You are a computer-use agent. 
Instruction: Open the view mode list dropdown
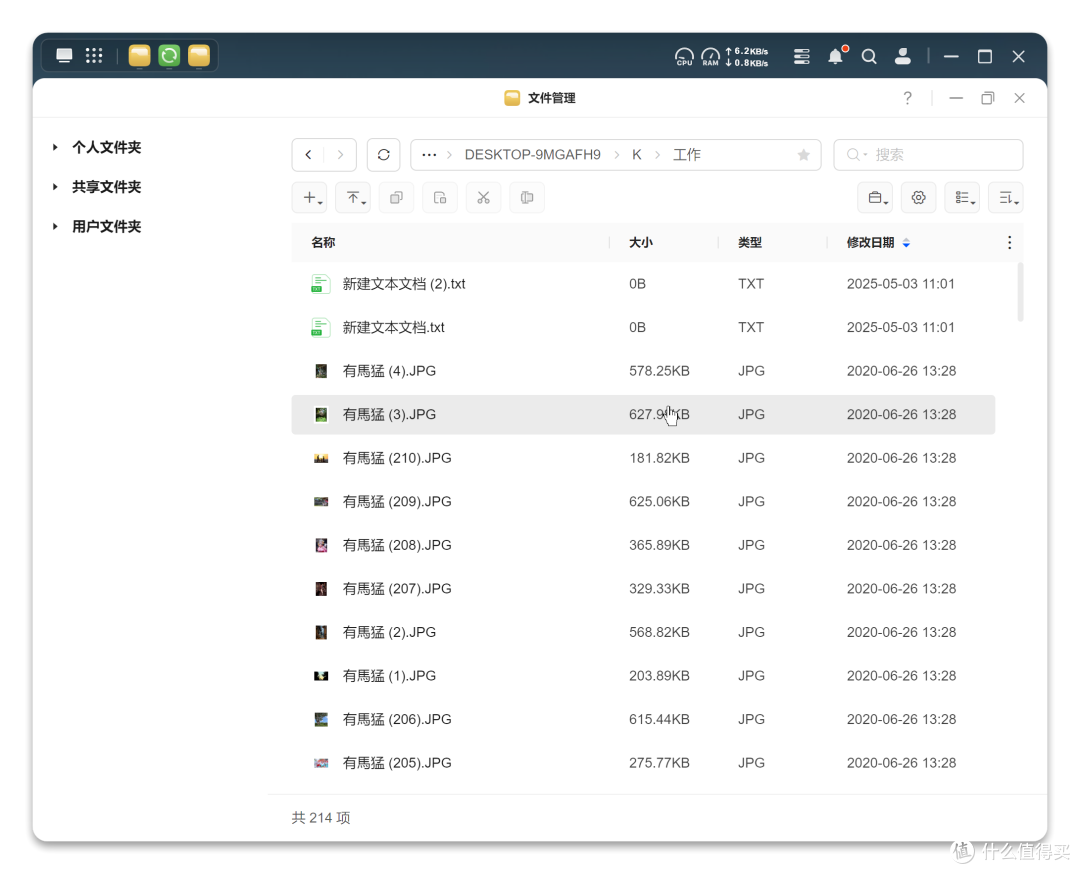tap(963, 198)
